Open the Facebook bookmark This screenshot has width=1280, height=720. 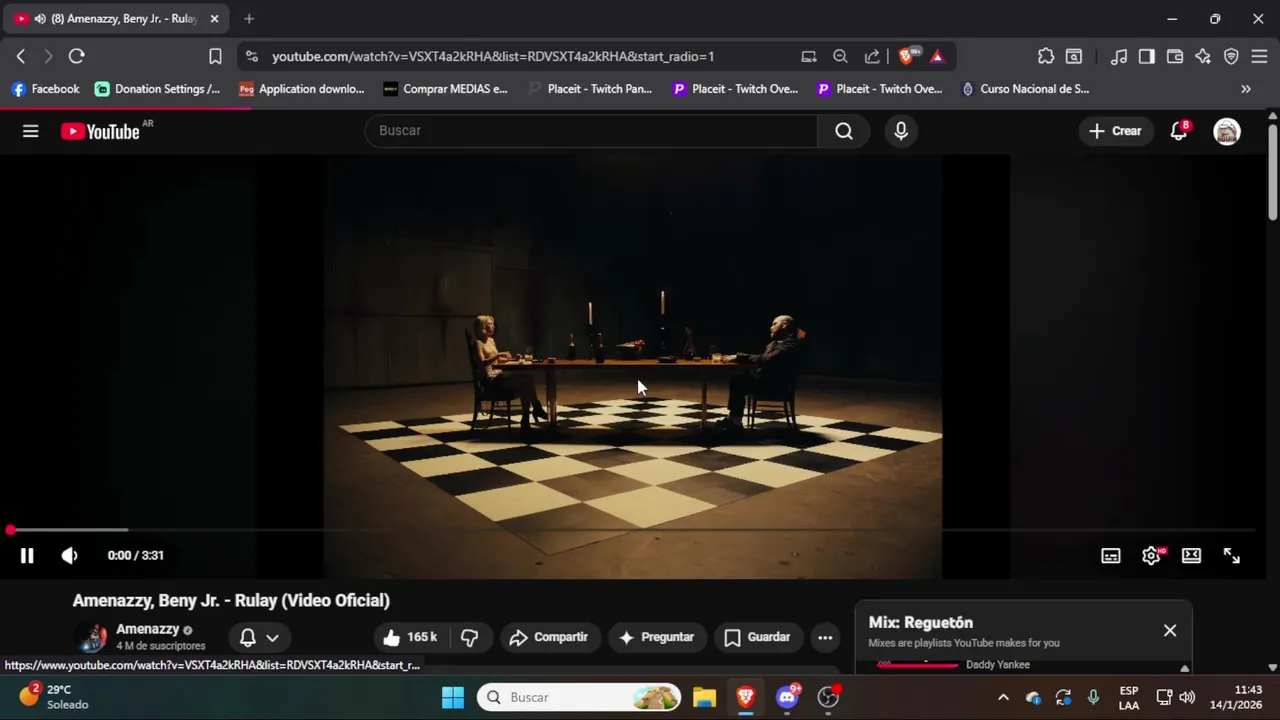45,89
